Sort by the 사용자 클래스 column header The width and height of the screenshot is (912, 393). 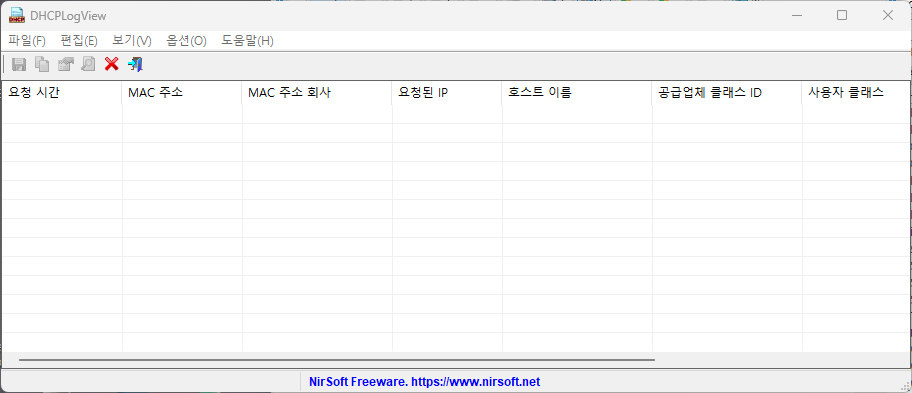pyautogui.click(x=856, y=93)
